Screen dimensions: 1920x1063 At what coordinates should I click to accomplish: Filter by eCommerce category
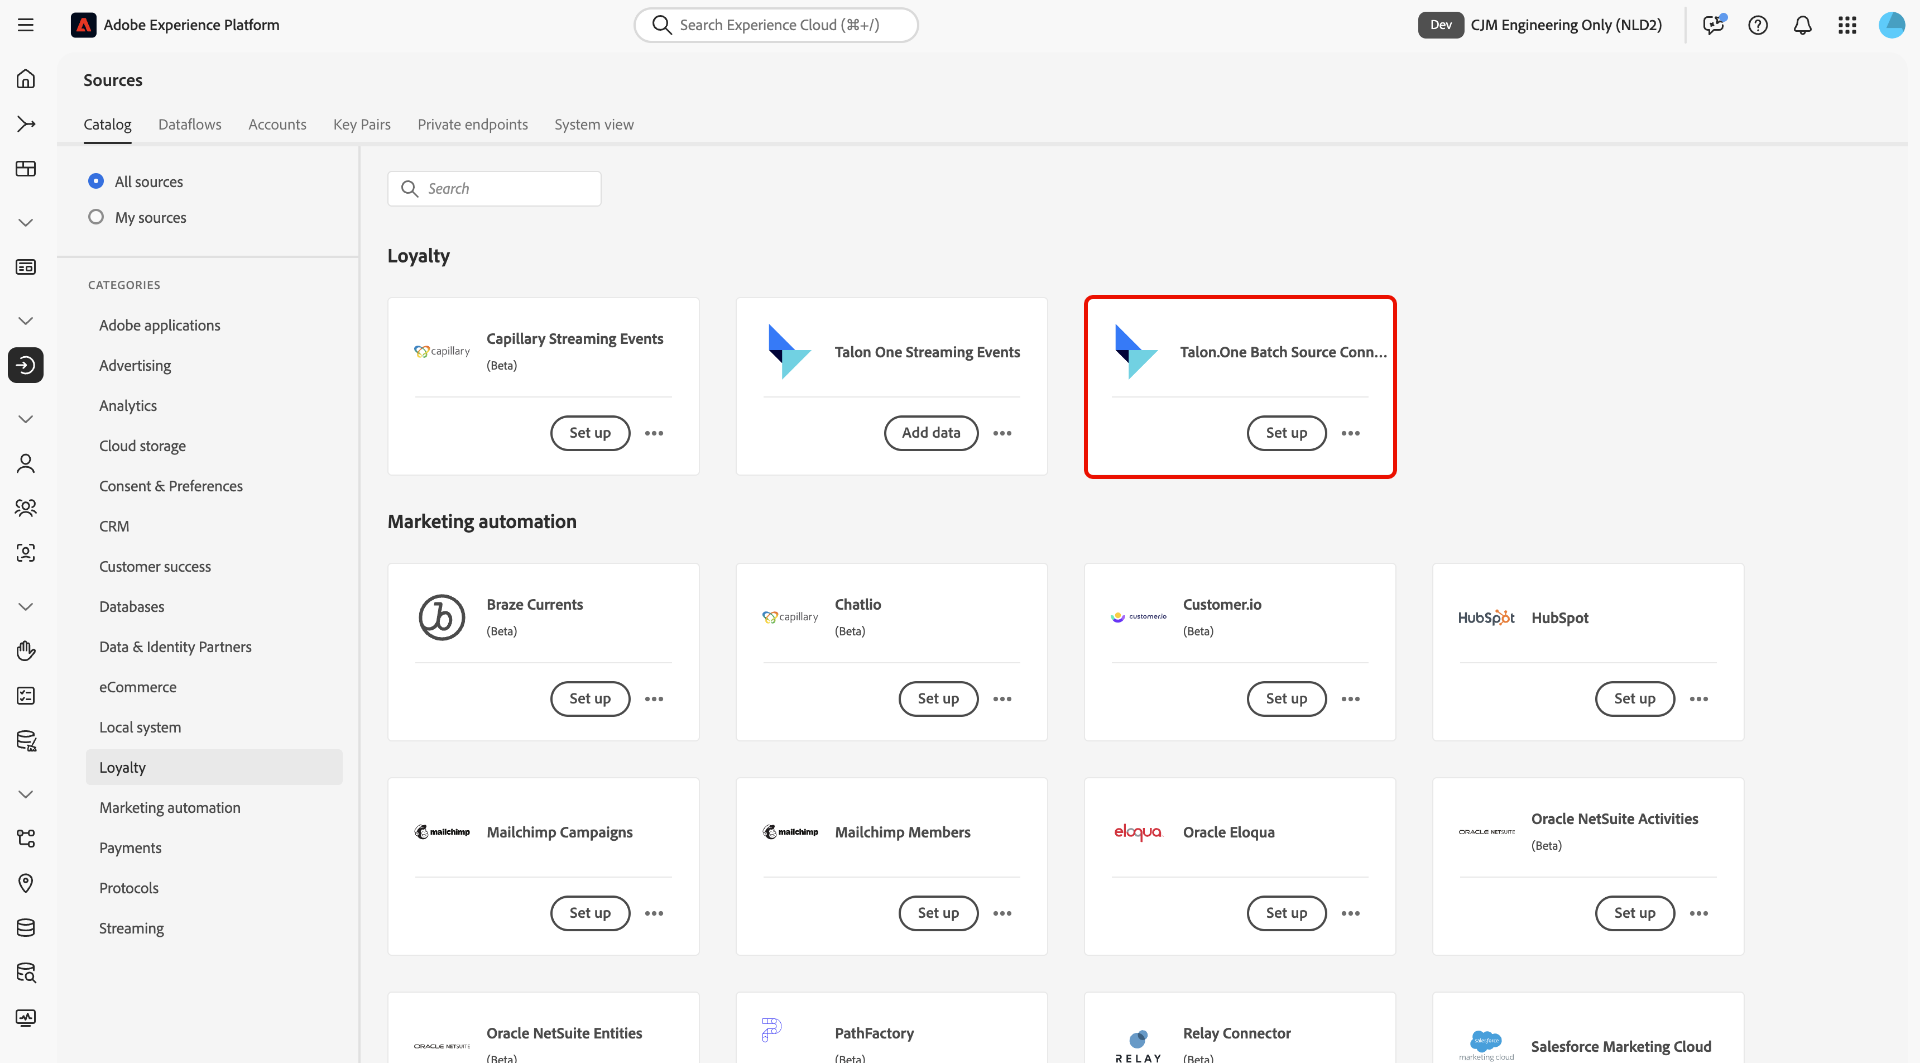coord(138,687)
